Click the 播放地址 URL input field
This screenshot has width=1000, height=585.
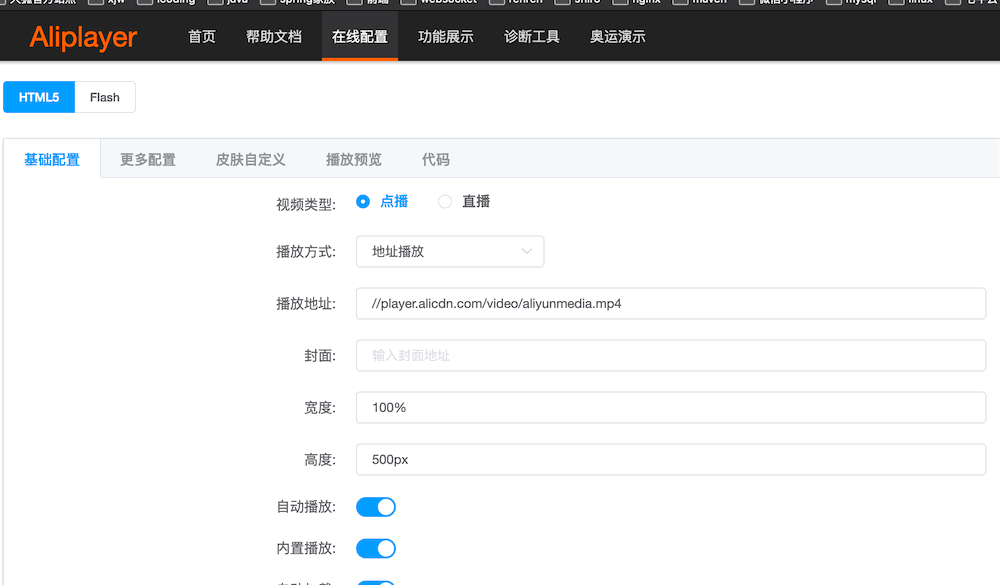(671, 304)
